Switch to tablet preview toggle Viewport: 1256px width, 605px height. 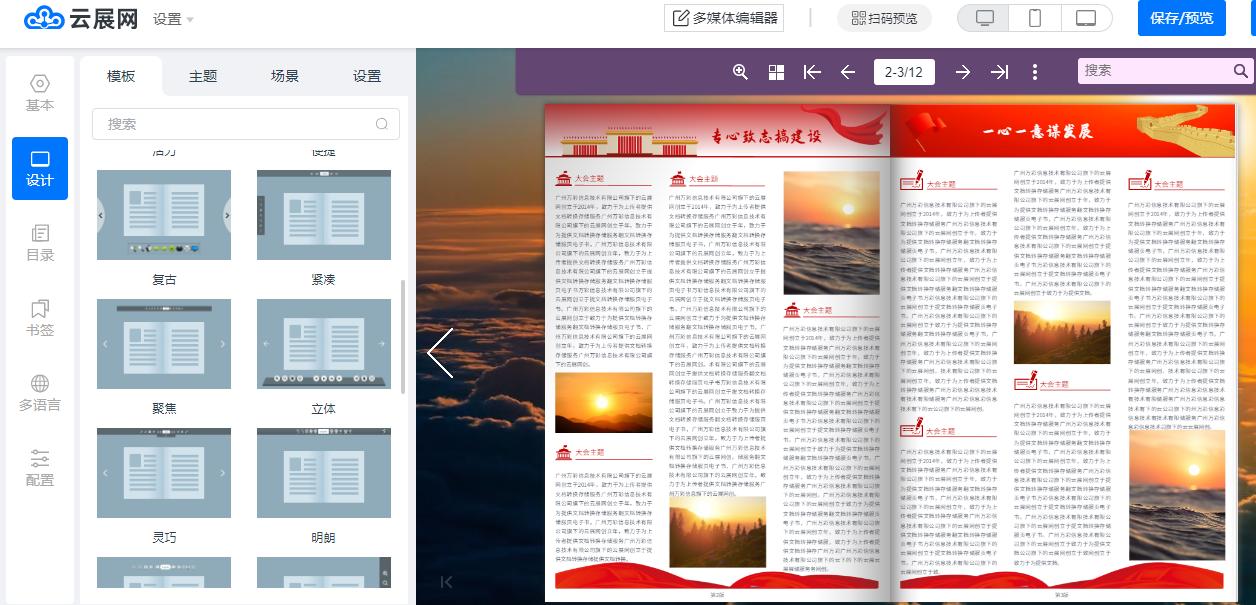pos(1085,18)
